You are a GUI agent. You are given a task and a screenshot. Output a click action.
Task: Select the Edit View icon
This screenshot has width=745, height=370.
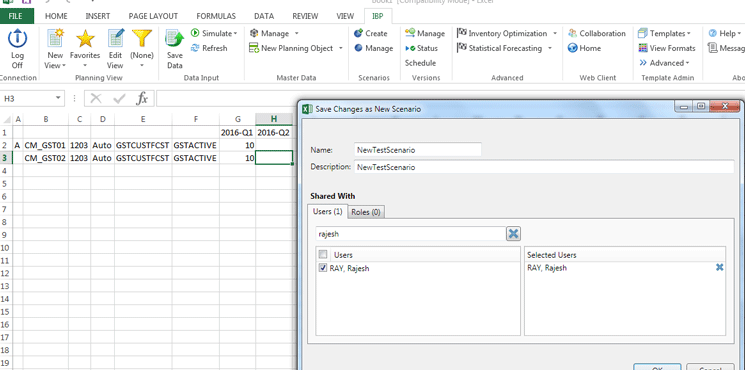115,39
